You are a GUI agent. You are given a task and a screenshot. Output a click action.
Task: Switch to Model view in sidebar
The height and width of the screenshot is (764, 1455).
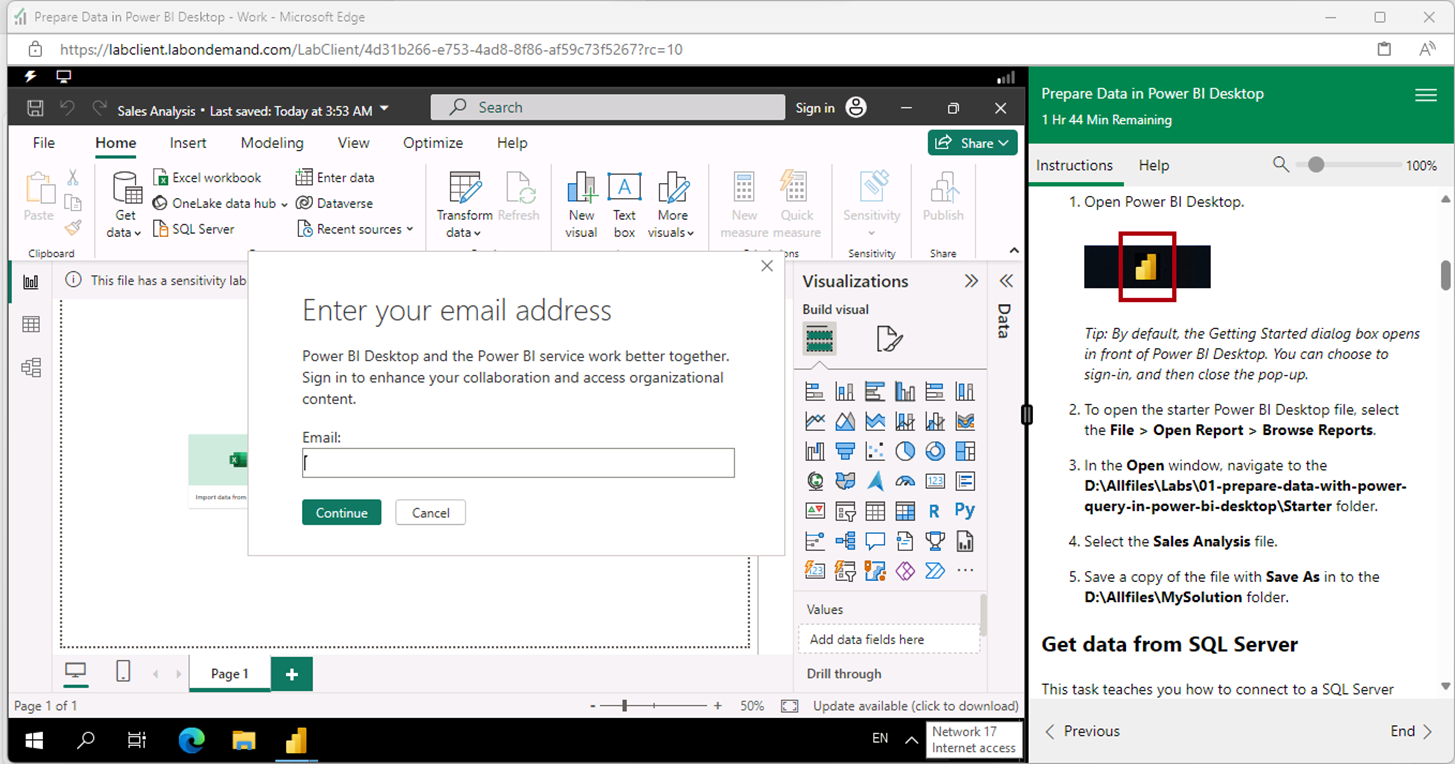pos(31,367)
